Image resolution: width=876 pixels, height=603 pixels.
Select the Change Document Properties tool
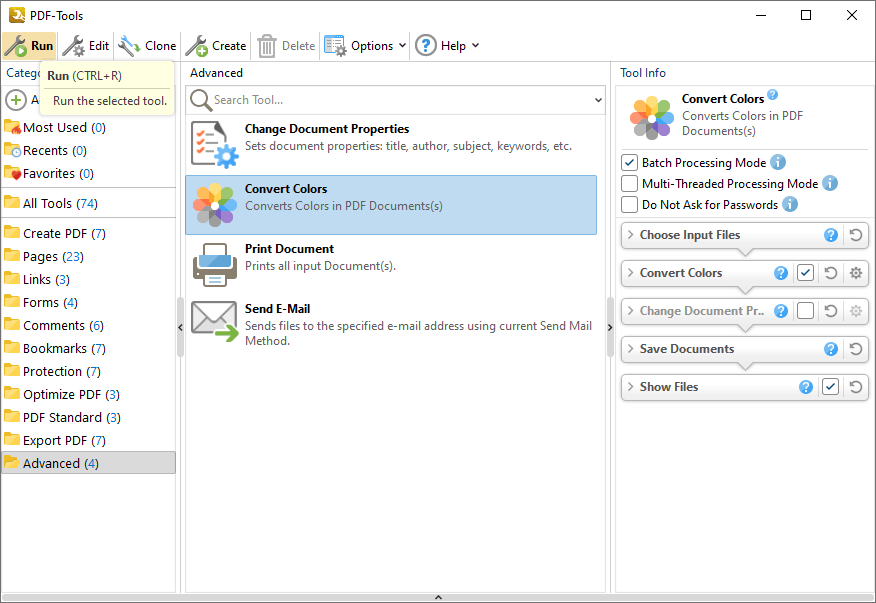tap(391, 144)
